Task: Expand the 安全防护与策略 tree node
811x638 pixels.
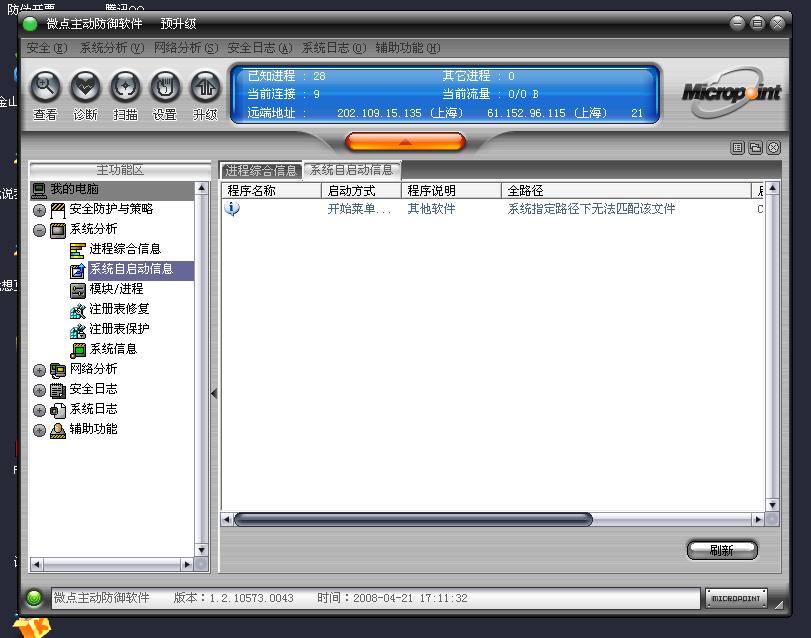Action: tap(39, 210)
